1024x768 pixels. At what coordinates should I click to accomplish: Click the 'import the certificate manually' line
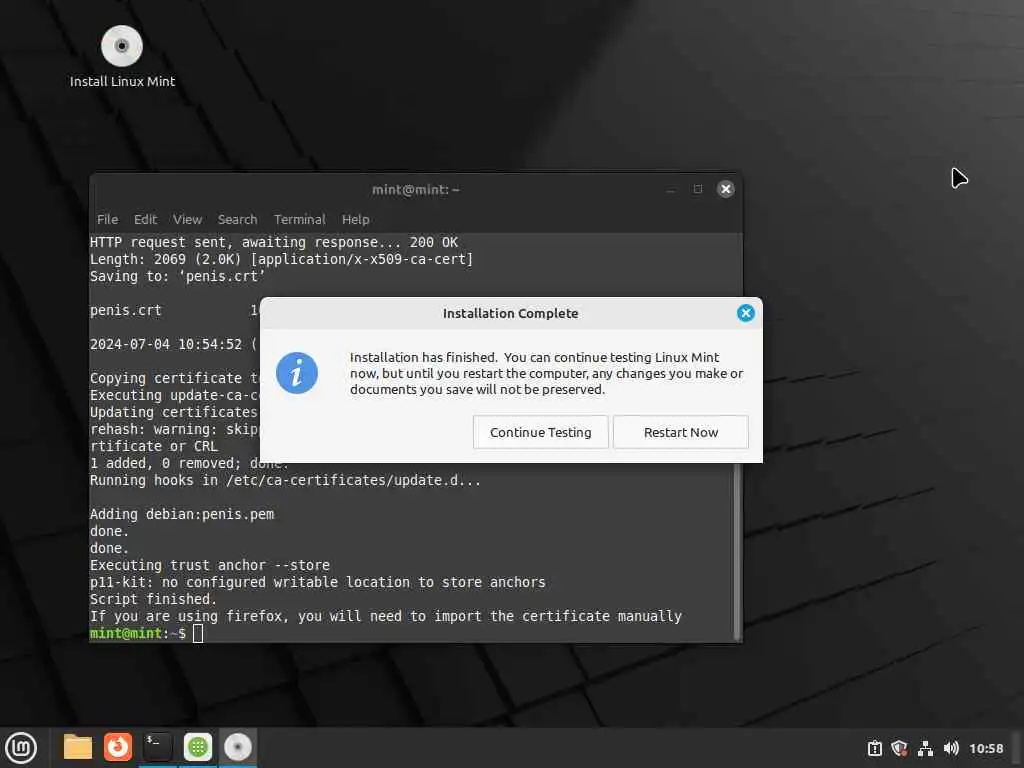tap(385, 616)
